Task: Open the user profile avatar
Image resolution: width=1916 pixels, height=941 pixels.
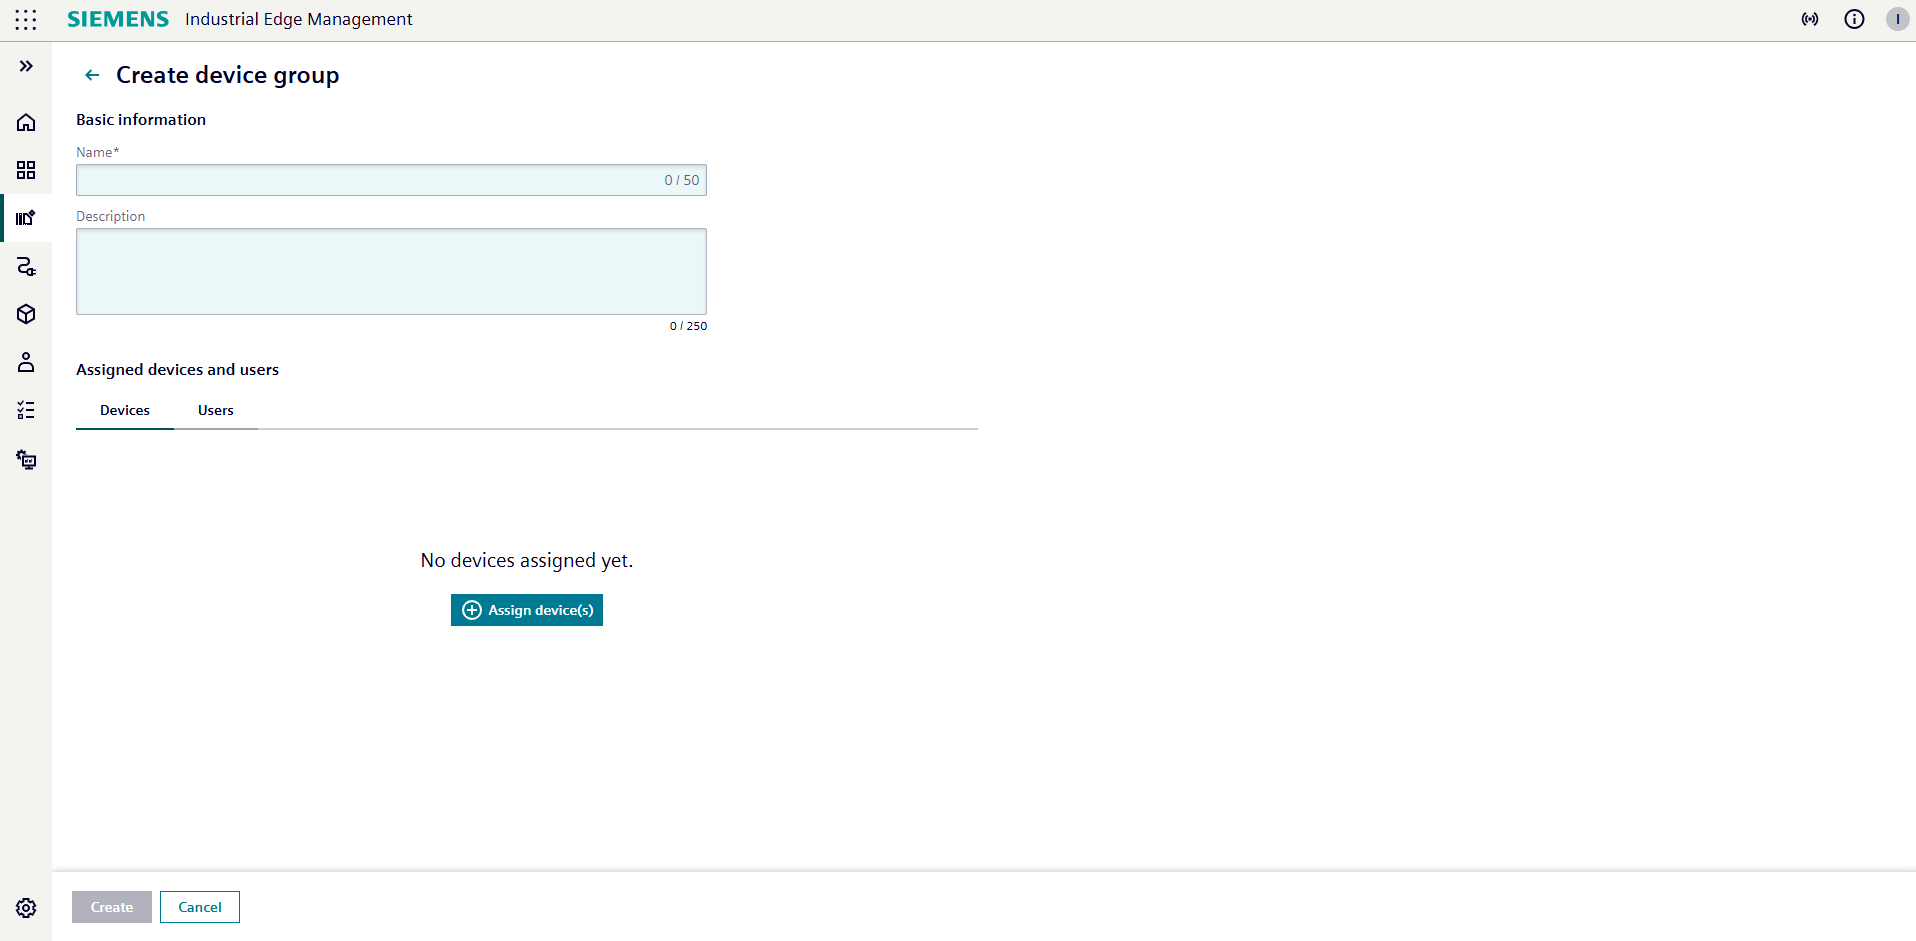Action: (1897, 19)
